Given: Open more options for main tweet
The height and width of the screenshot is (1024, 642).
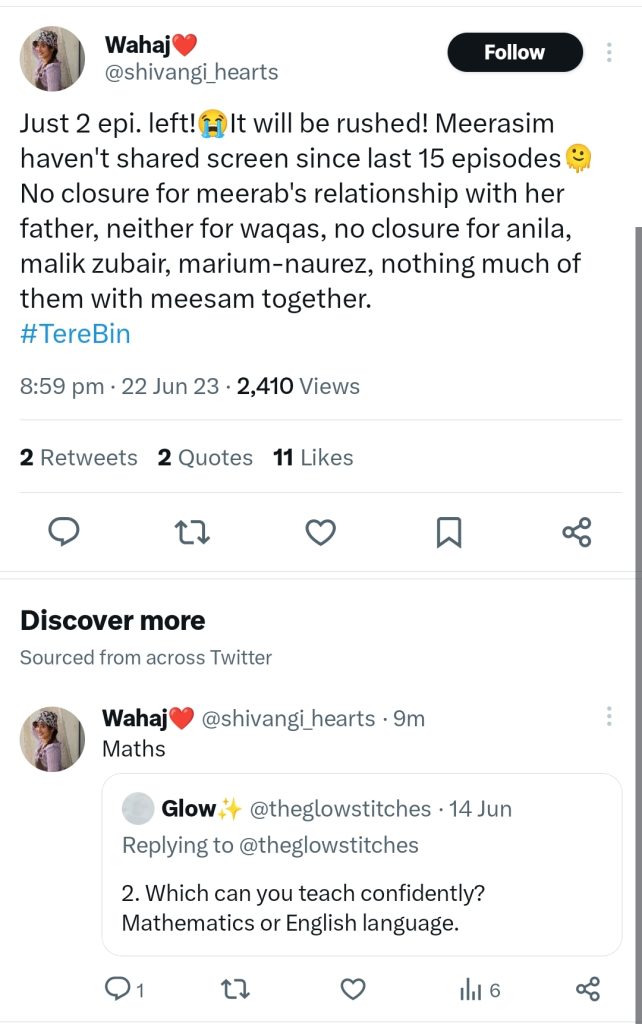Looking at the screenshot, I should click(609, 52).
